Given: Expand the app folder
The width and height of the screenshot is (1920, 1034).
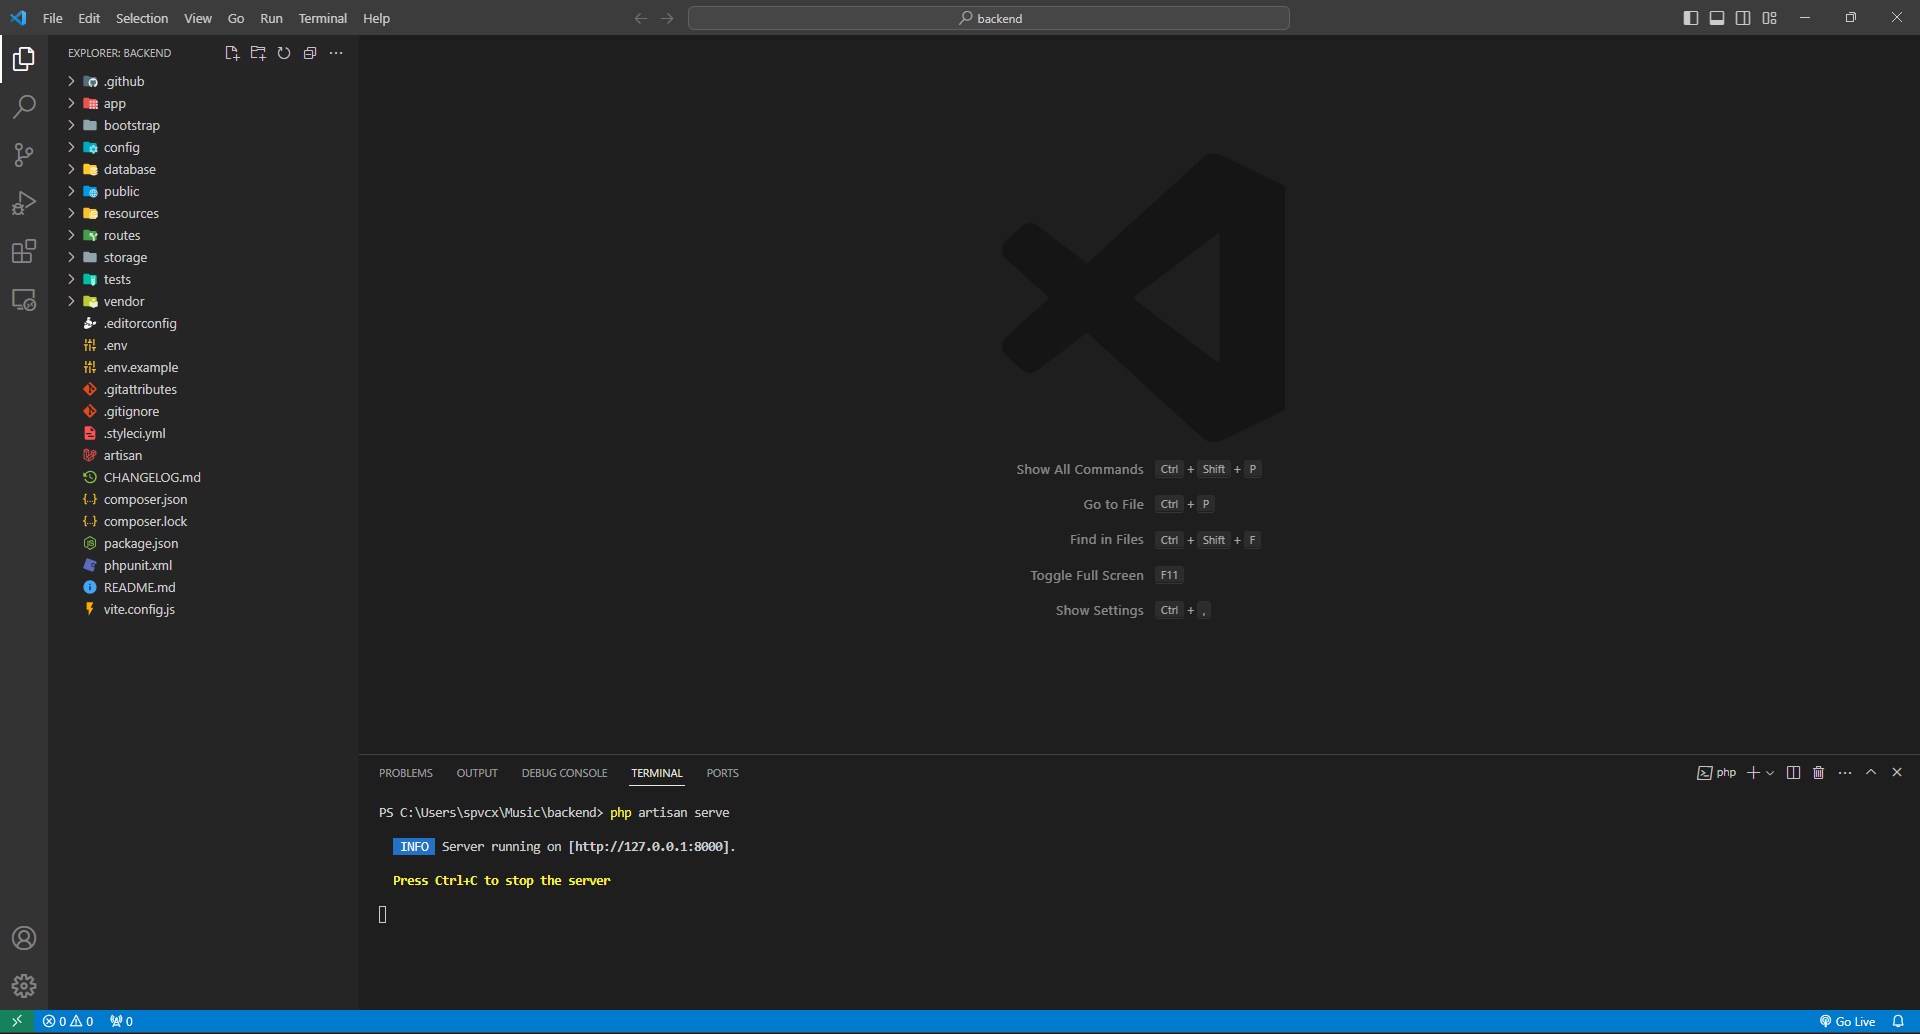Looking at the screenshot, I should pyautogui.click(x=114, y=104).
